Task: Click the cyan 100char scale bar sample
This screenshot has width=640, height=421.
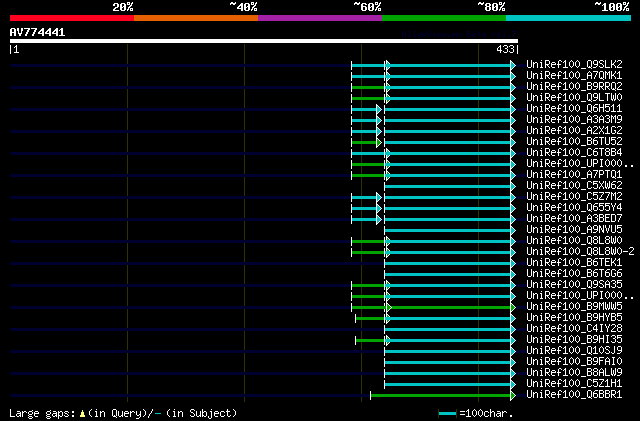Action: pyautogui.click(x=447, y=414)
